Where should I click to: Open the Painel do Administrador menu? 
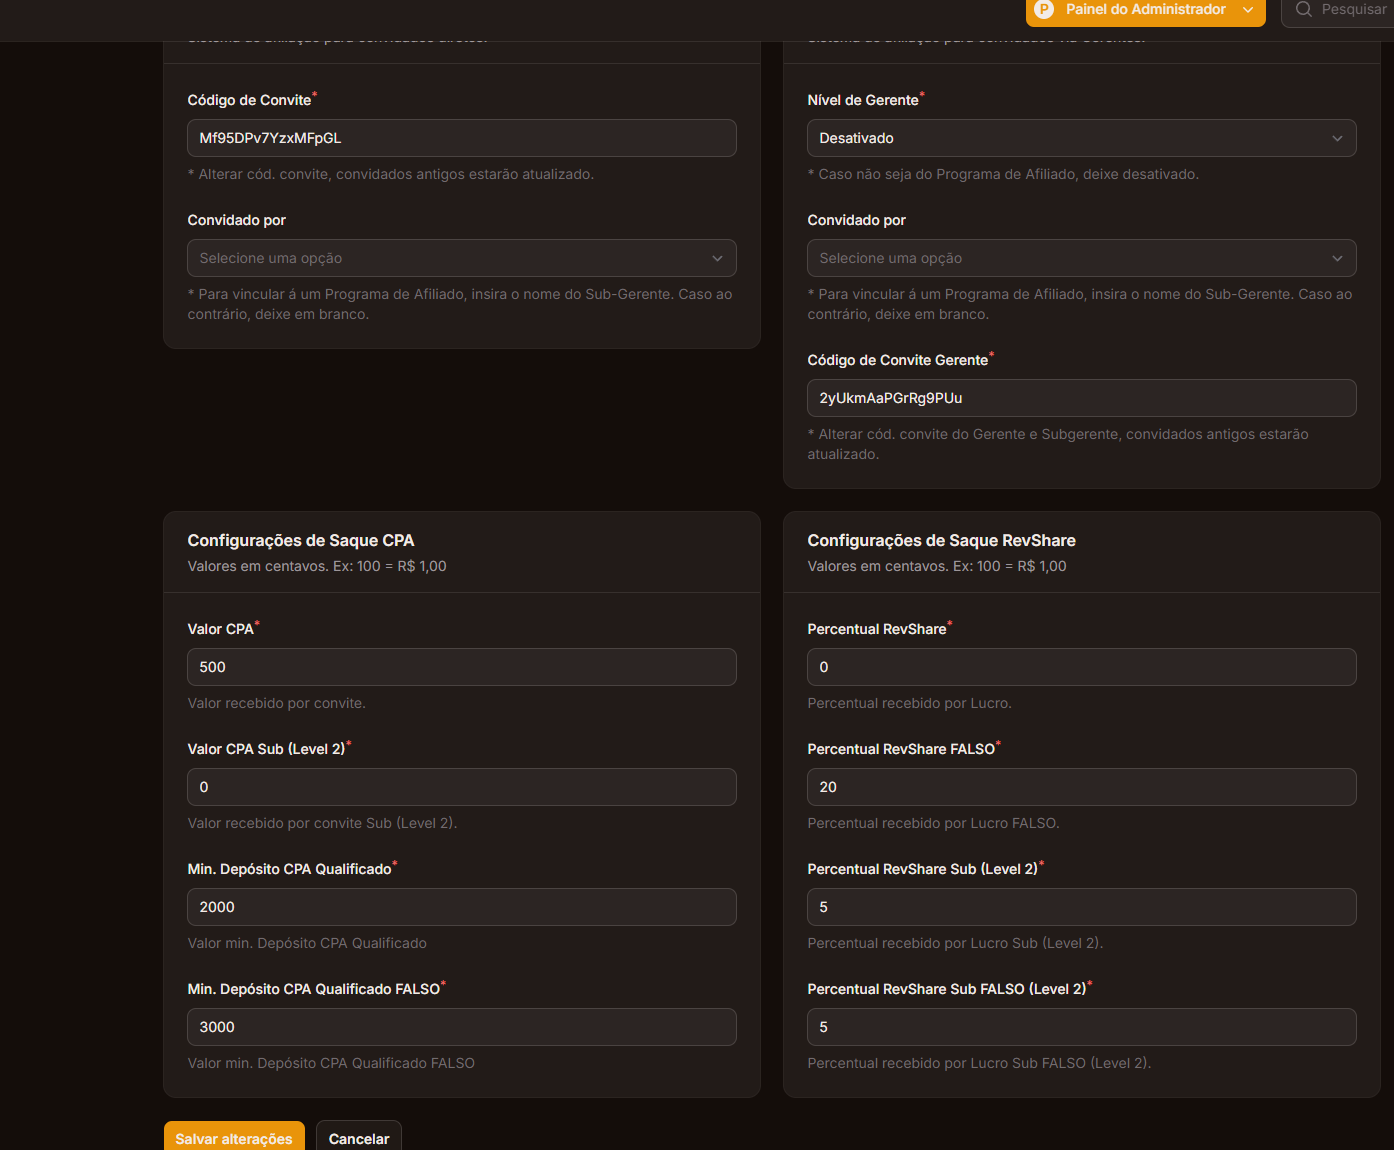[1145, 10]
